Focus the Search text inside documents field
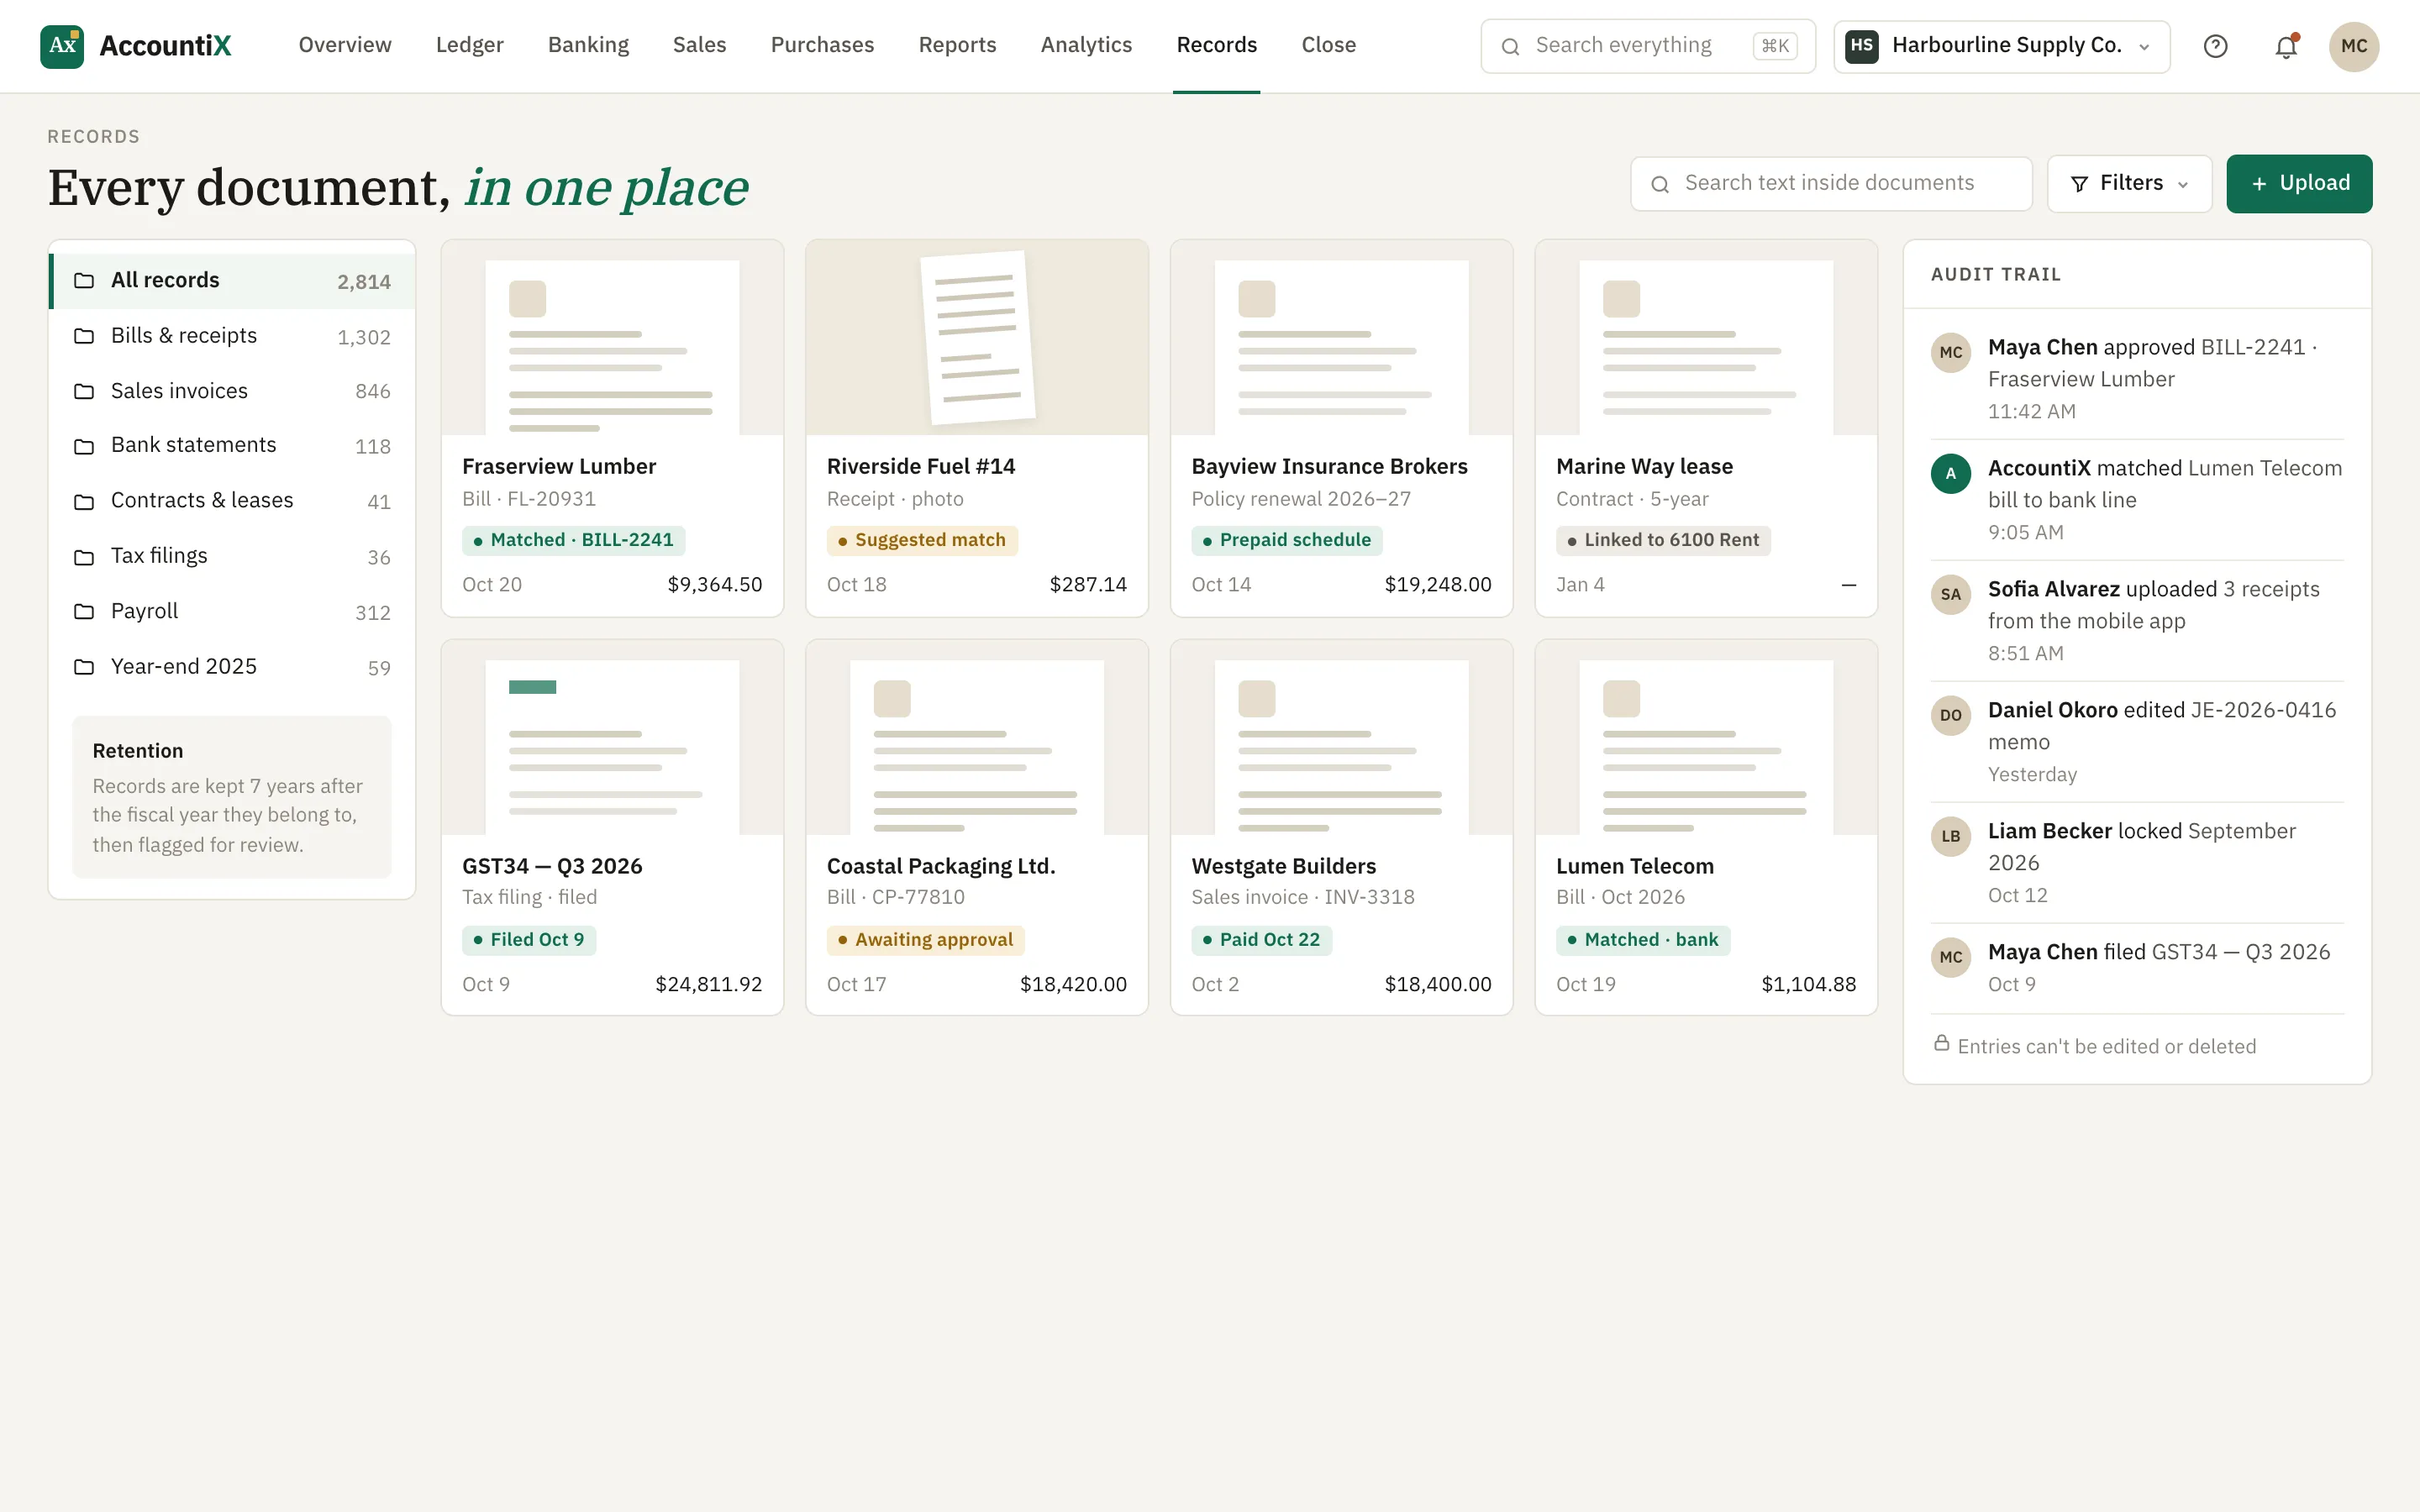This screenshot has height=1512, width=2420. point(1831,184)
